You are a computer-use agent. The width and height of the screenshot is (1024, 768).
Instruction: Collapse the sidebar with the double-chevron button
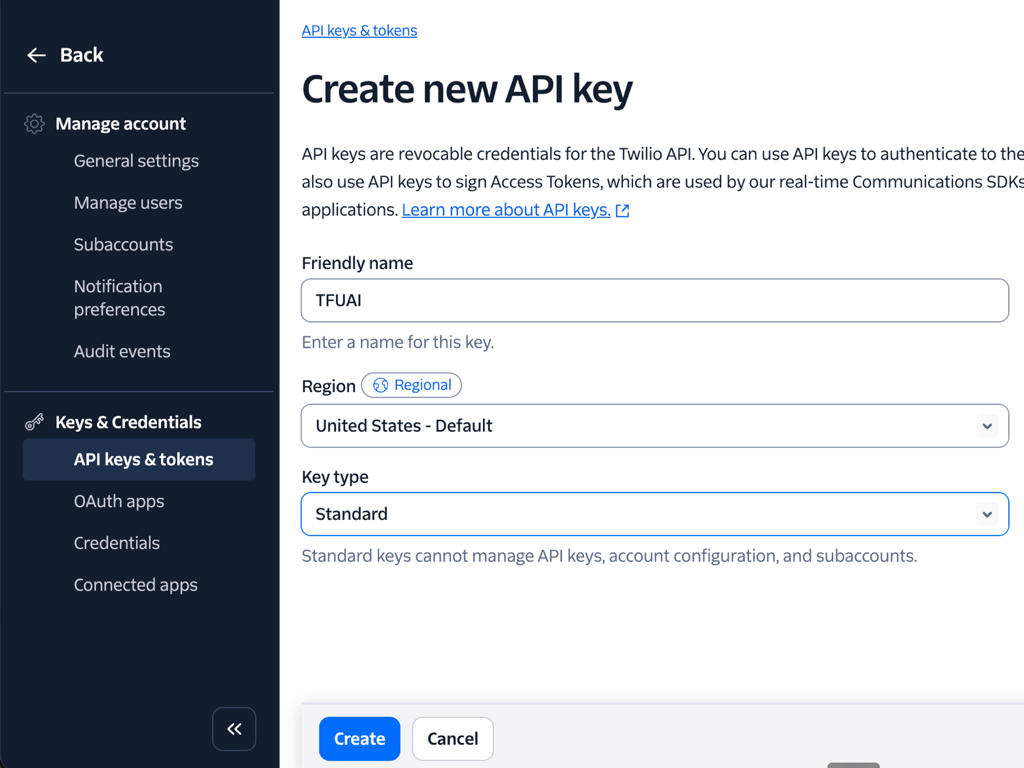pyautogui.click(x=234, y=729)
